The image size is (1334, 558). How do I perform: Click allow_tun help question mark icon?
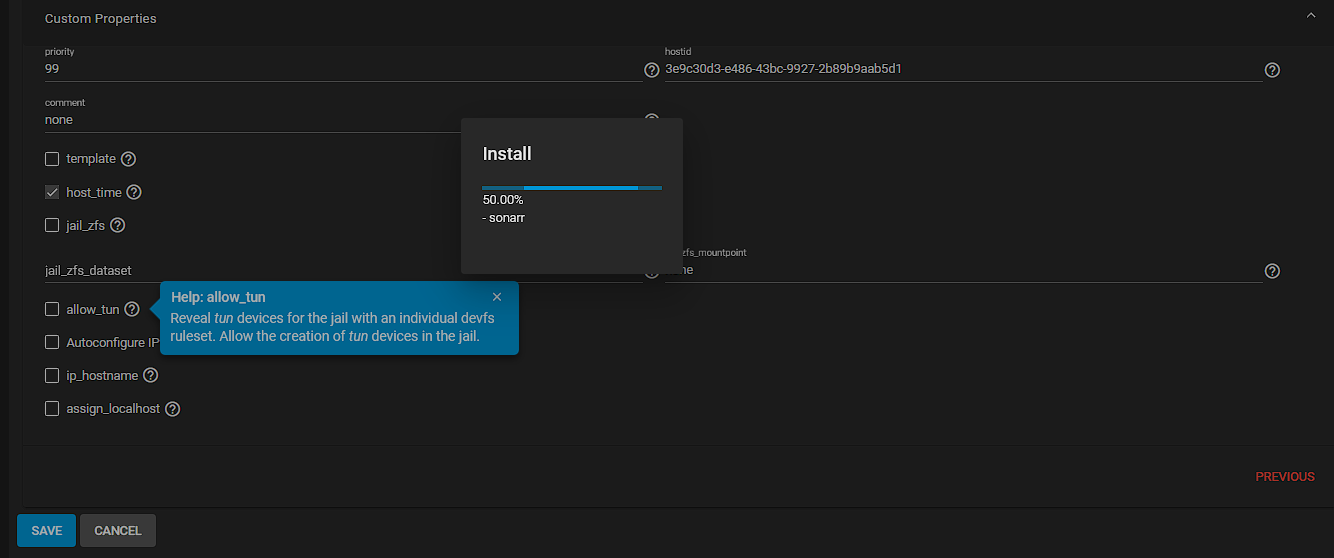point(131,310)
